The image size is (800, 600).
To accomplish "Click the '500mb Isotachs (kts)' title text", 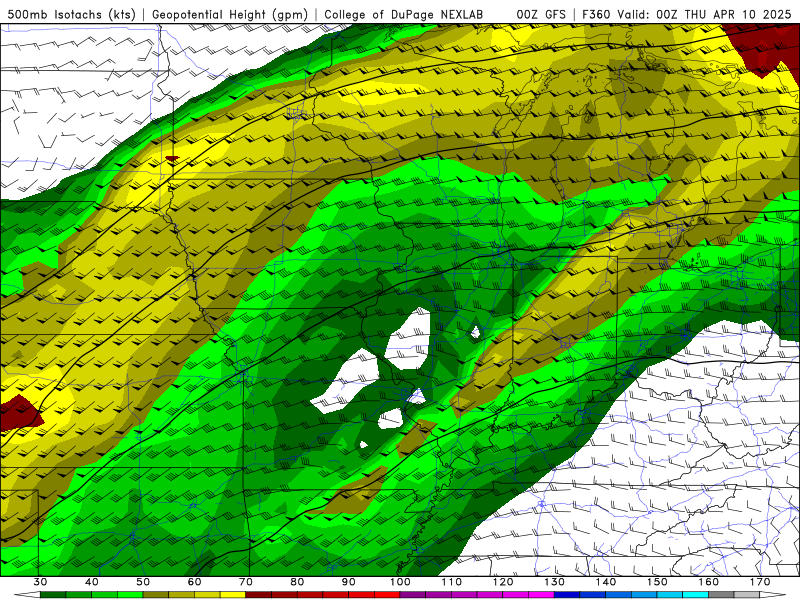I will pos(72,14).
